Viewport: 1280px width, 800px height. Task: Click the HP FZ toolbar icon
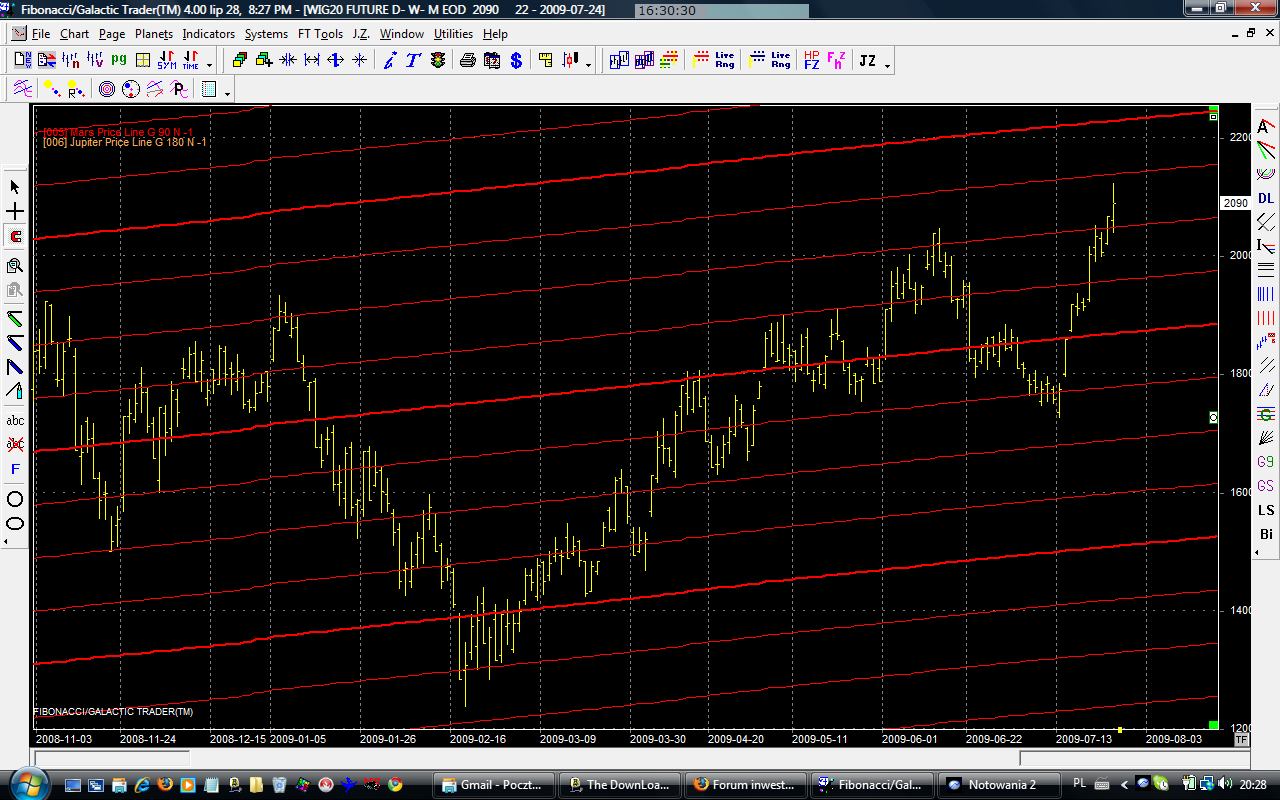pos(811,61)
